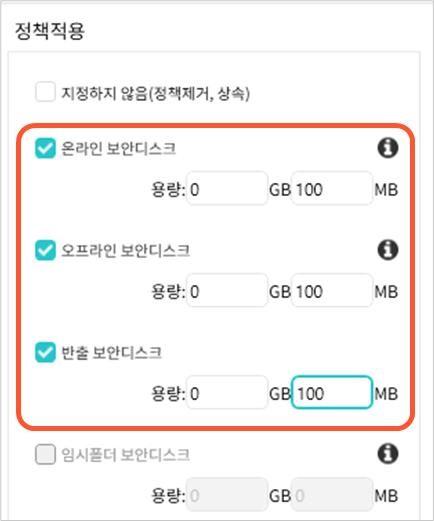Image resolution: width=434 pixels, height=521 pixels.
Task: Open info icon for 임시폴더 보안디스크
Action: (388, 454)
